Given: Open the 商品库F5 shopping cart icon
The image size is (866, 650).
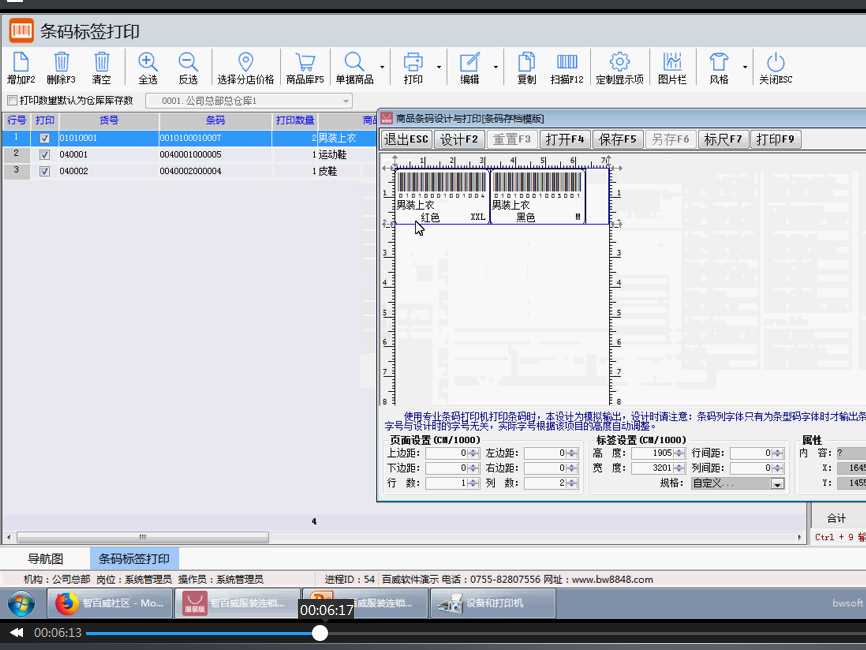Looking at the screenshot, I should (x=304, y=63).
